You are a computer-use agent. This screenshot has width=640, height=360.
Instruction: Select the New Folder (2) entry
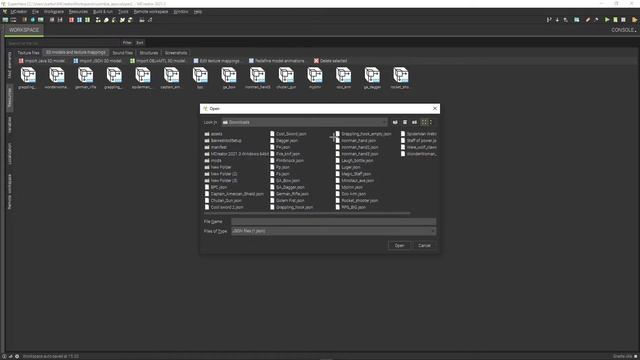[220, 174]
